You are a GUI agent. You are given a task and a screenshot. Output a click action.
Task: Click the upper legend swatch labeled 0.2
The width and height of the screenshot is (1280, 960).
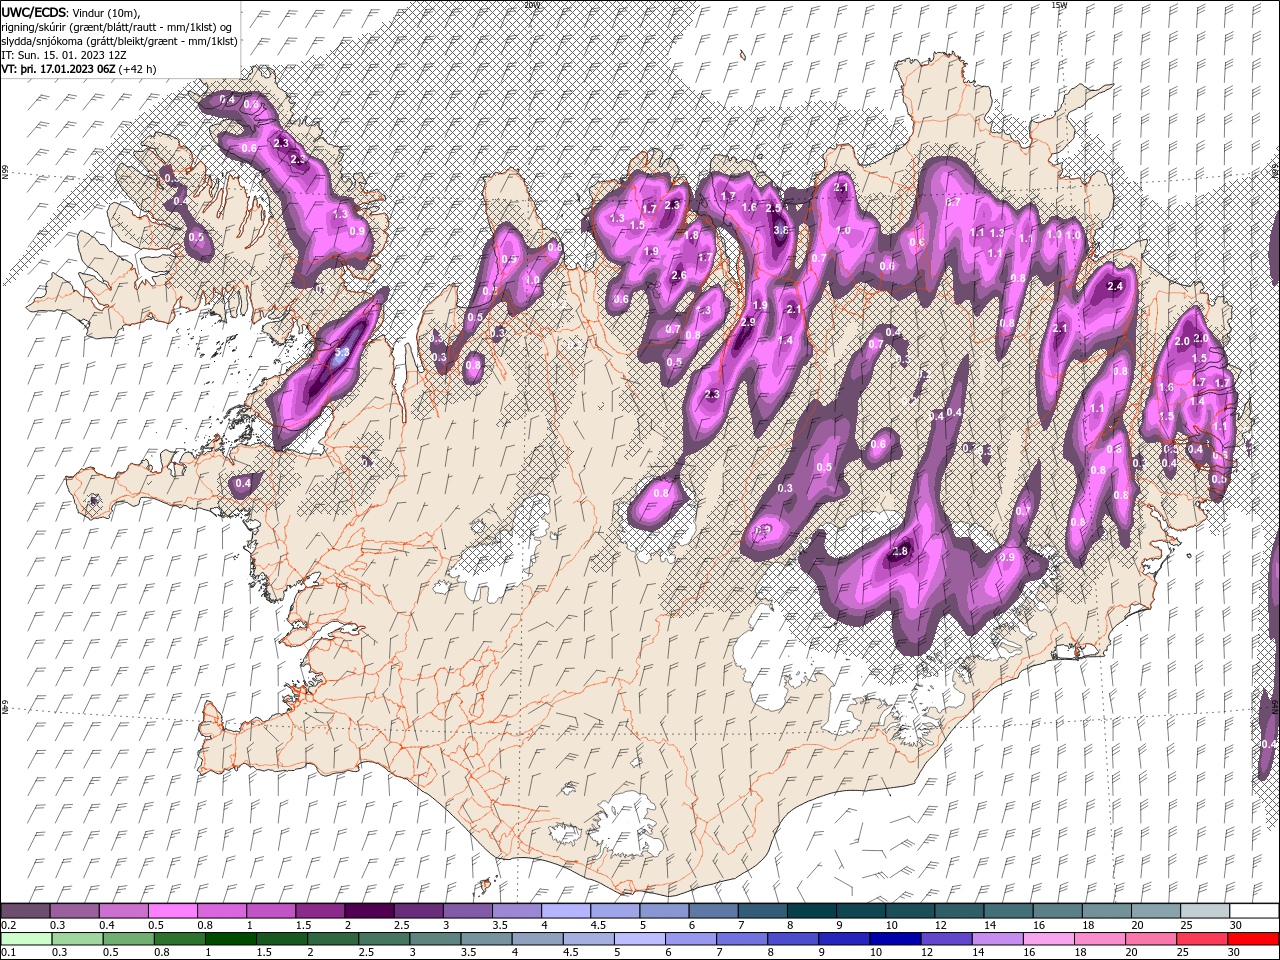(x=26, y=911)
